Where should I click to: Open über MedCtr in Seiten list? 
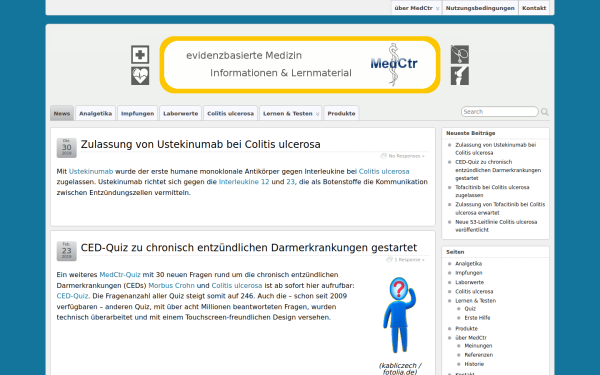tap(471, 338)
